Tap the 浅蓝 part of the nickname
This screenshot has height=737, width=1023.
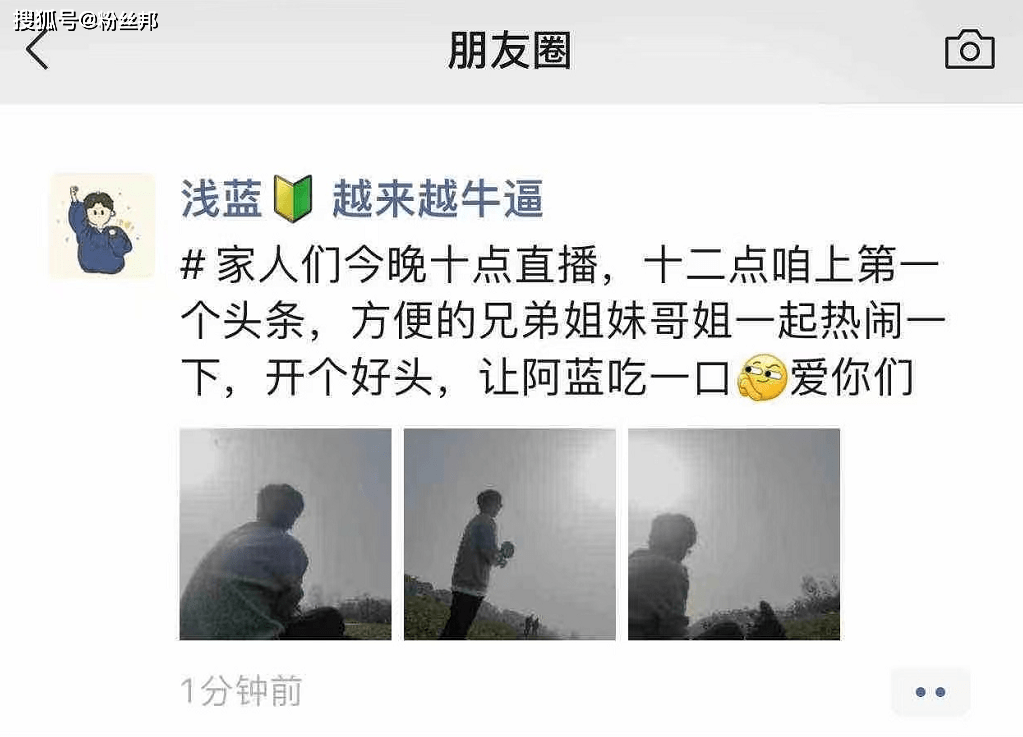pos(222,198)
